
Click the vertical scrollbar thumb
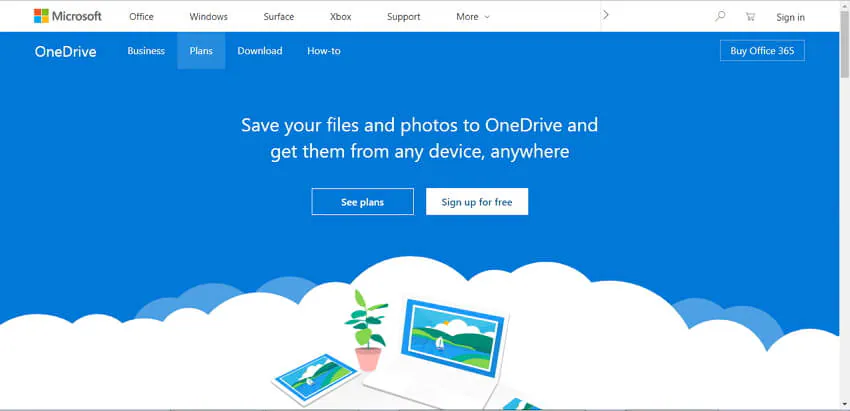pos(845,43)
